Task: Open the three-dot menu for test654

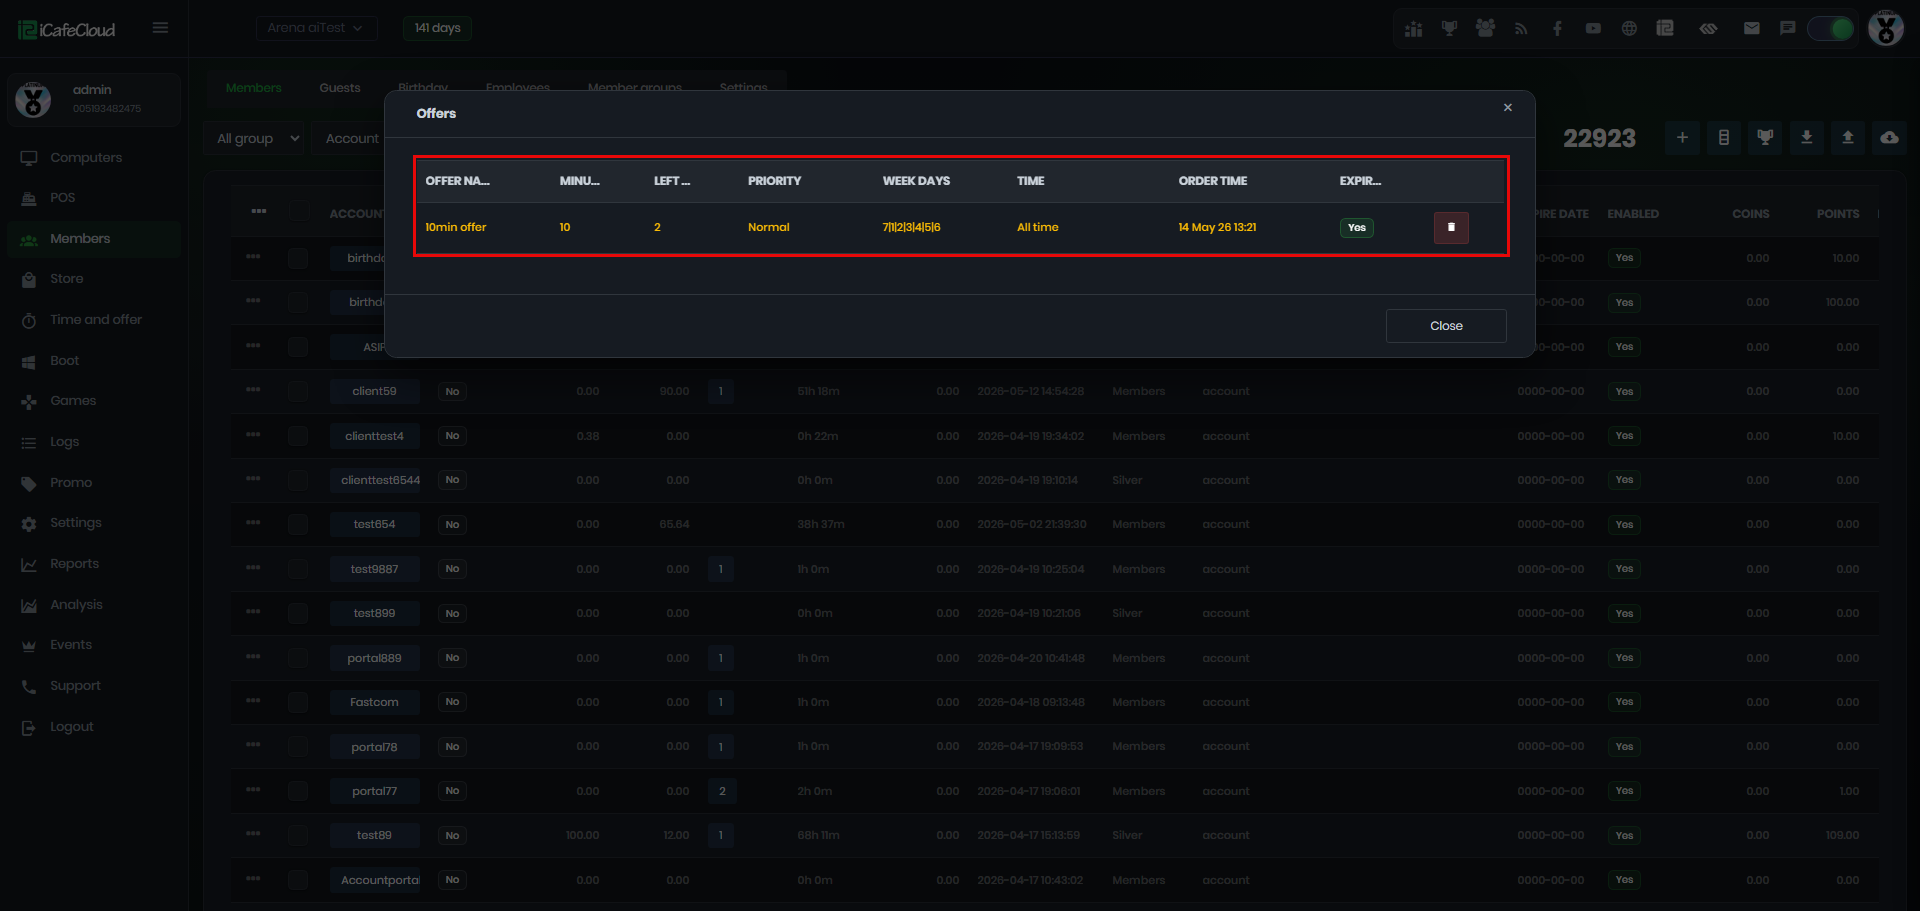Action: coord(253,523)
